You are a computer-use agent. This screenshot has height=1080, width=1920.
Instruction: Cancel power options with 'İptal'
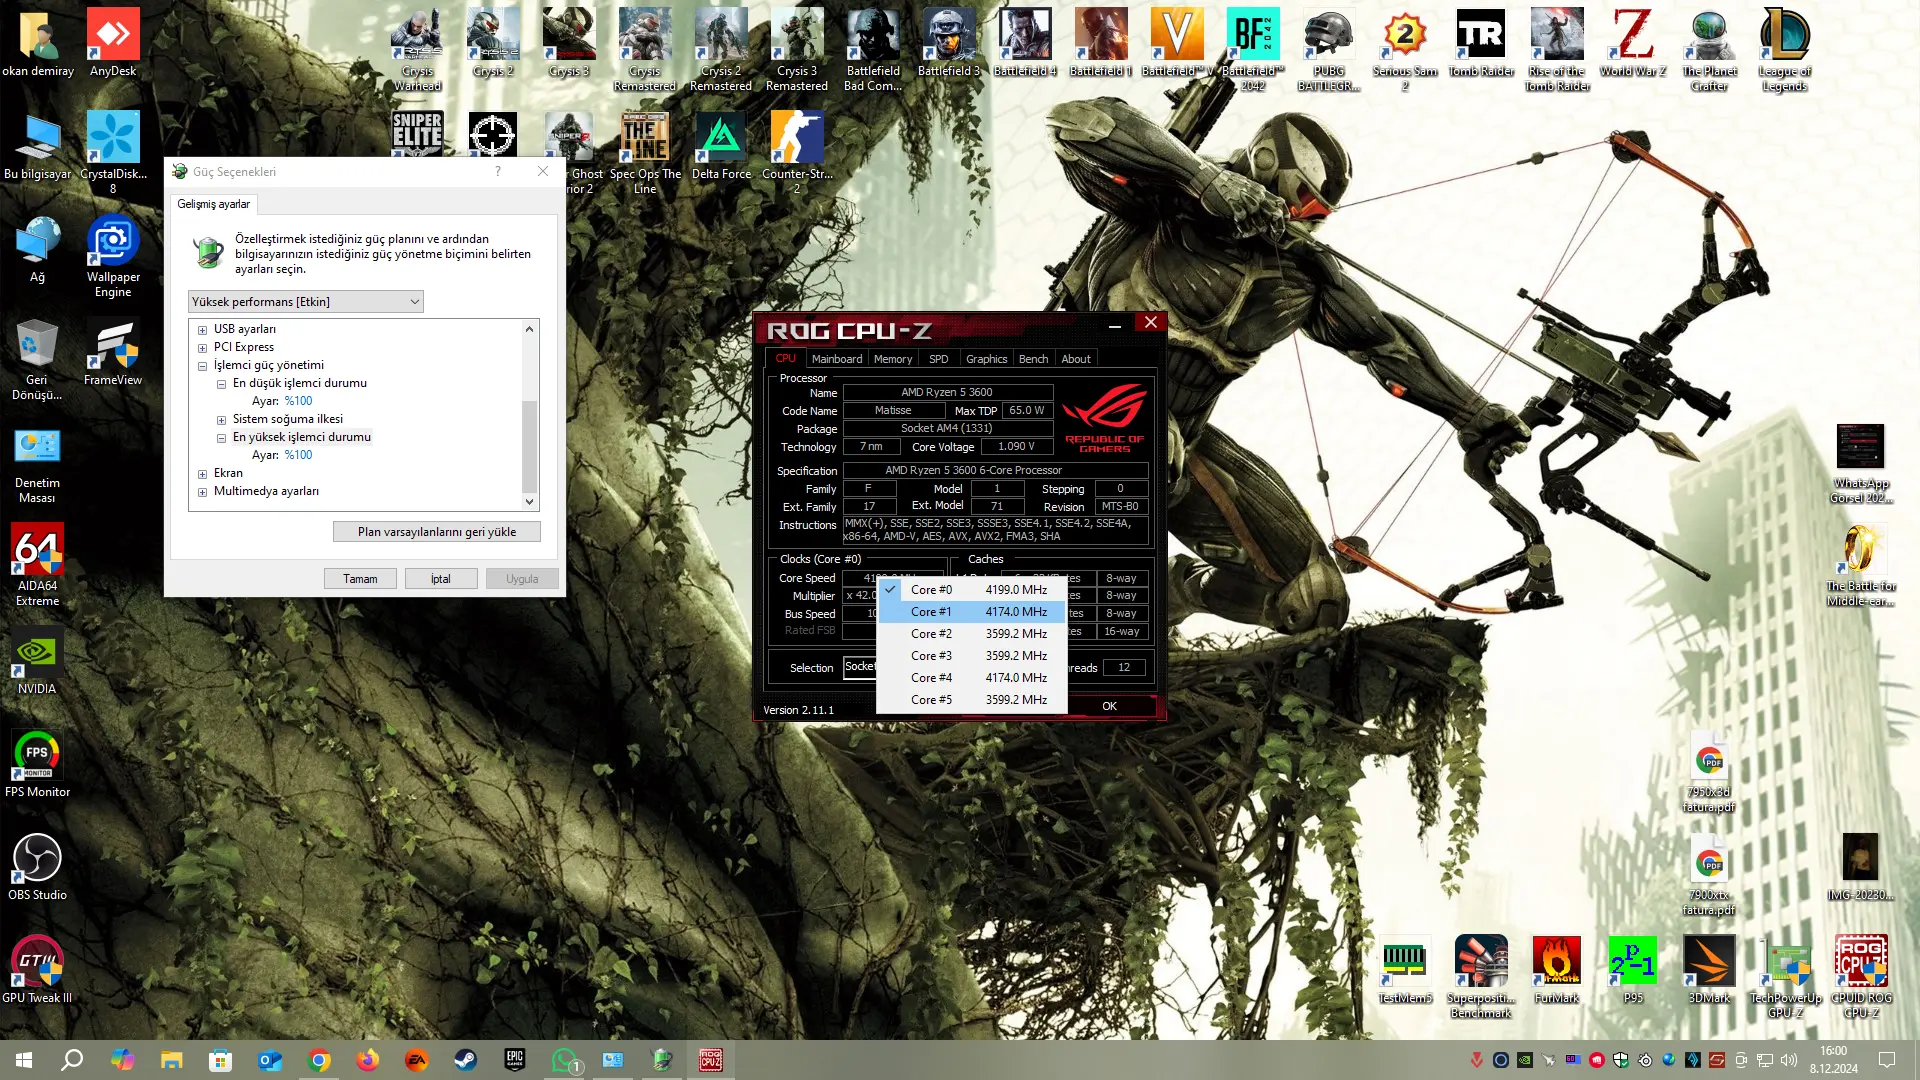441,579
